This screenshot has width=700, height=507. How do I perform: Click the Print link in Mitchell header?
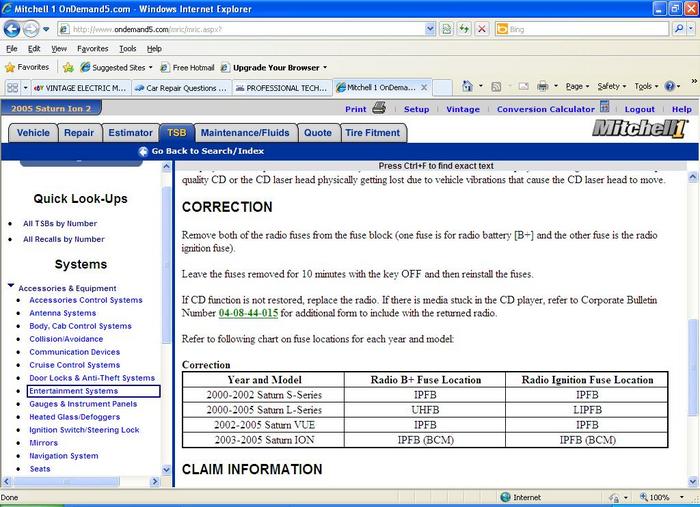pos(355,109)
